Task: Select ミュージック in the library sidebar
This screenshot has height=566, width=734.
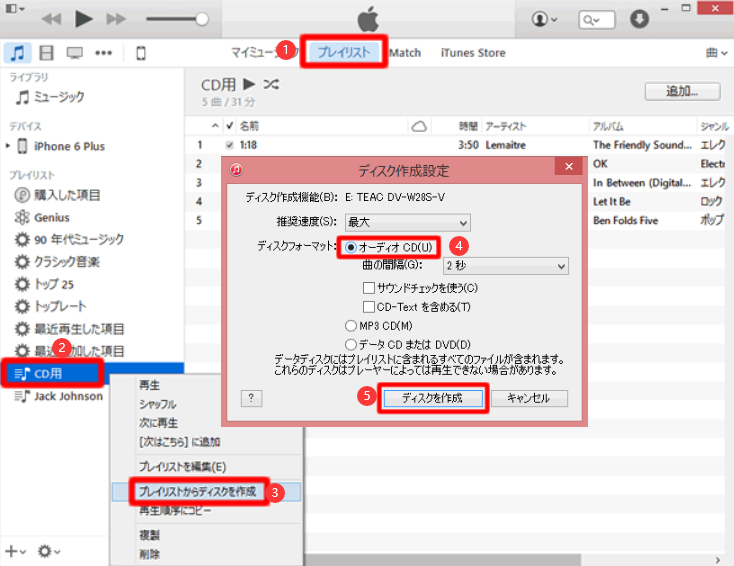Action: (50, 97)
